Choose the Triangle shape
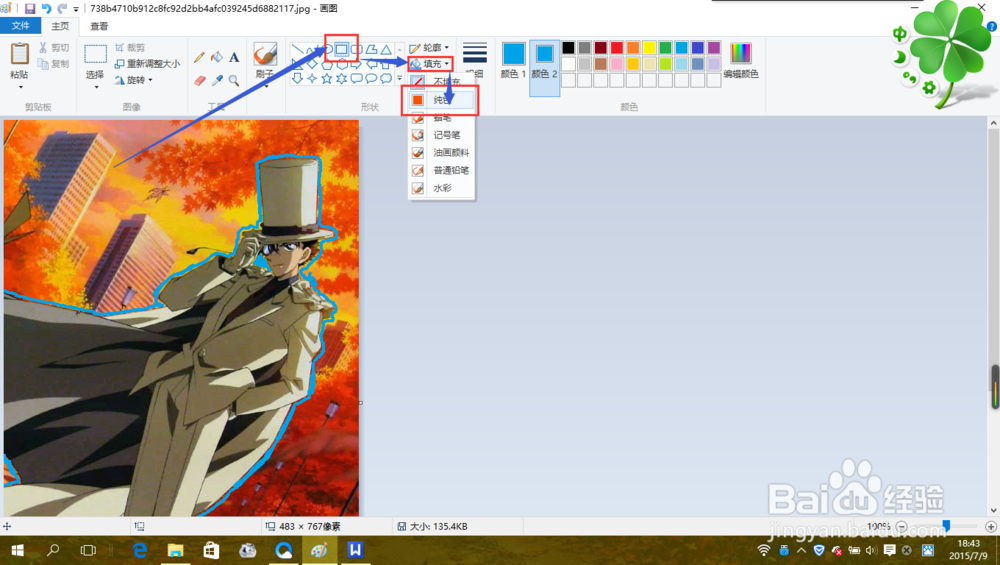 click(386, 49)
